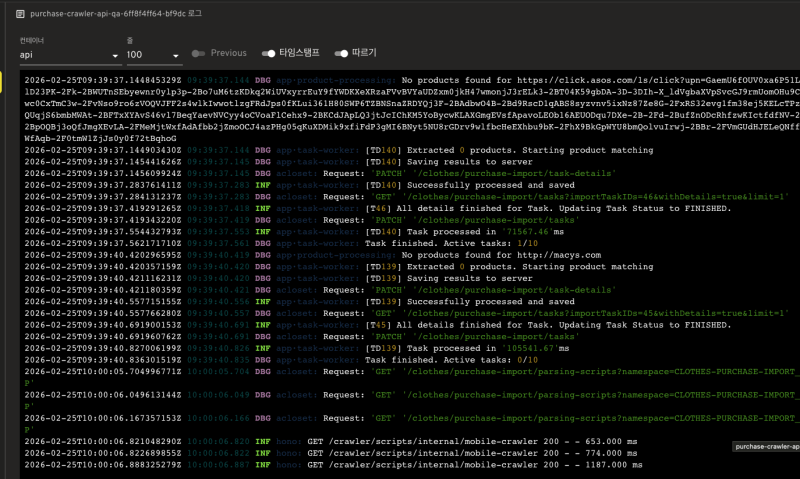
Task: Click the purchase-crawler tooltip at bottom right
Action: 765,448
